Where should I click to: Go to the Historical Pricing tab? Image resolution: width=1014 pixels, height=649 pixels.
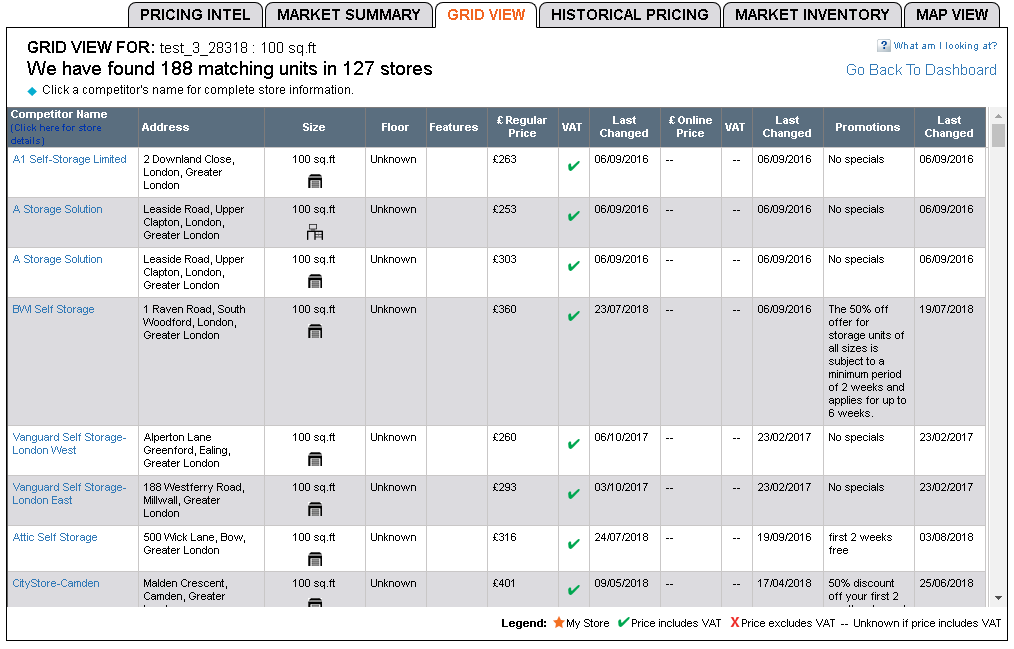(630, 15)
